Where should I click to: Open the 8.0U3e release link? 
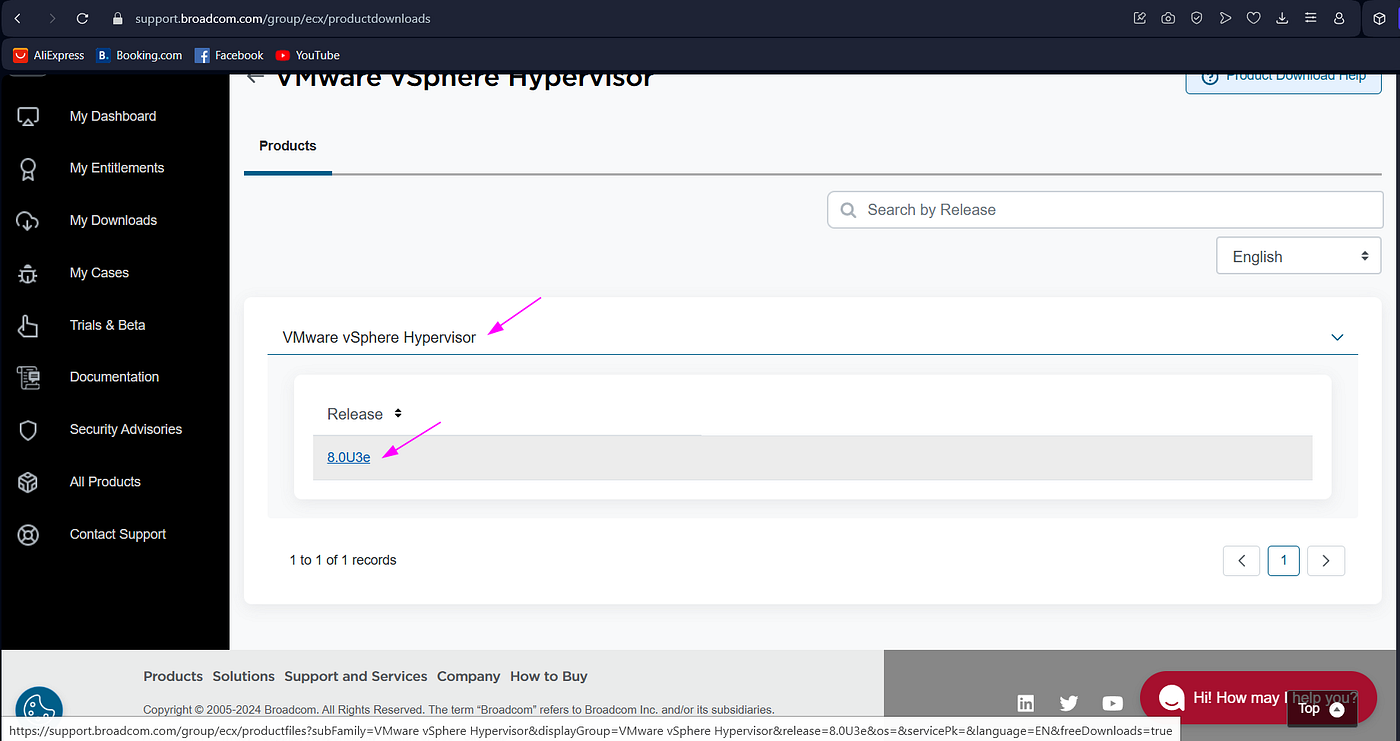click(348, 457)
